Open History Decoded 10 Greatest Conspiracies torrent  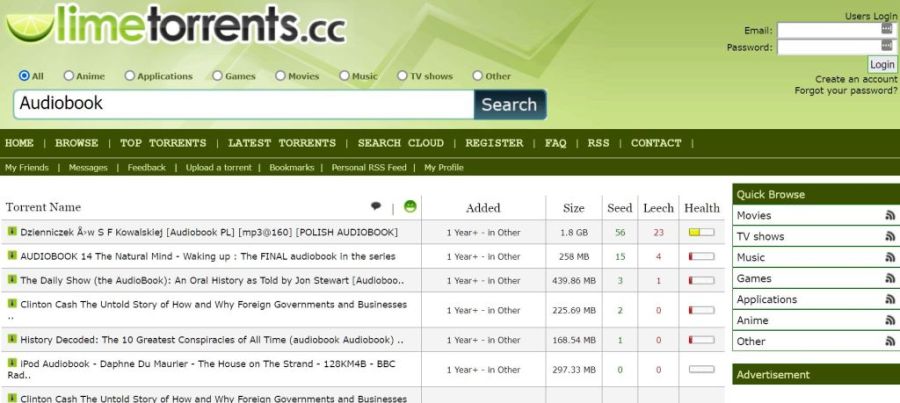pos(212,340)
